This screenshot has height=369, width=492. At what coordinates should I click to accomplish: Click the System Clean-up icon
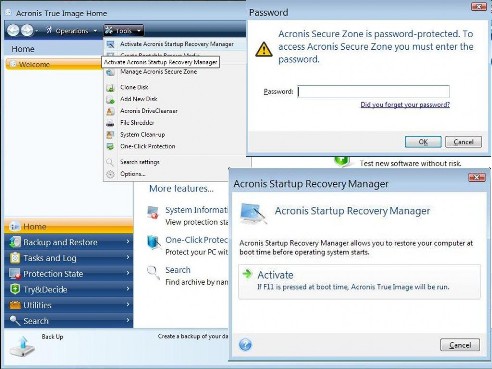click(110, 135)
